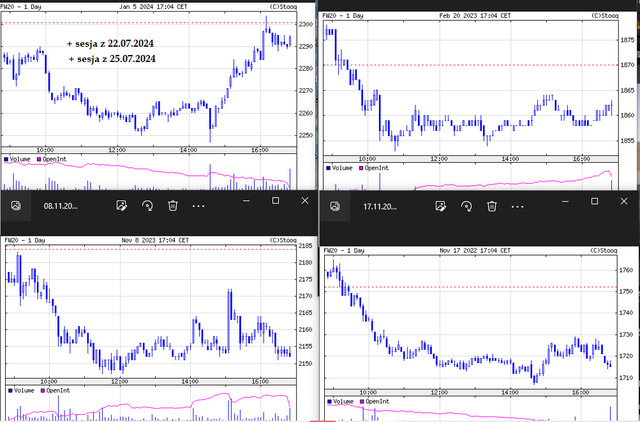This screenshot has width=640, height=422.
Task: Delete the image in the 08.11.20 window
Action: 173,206
